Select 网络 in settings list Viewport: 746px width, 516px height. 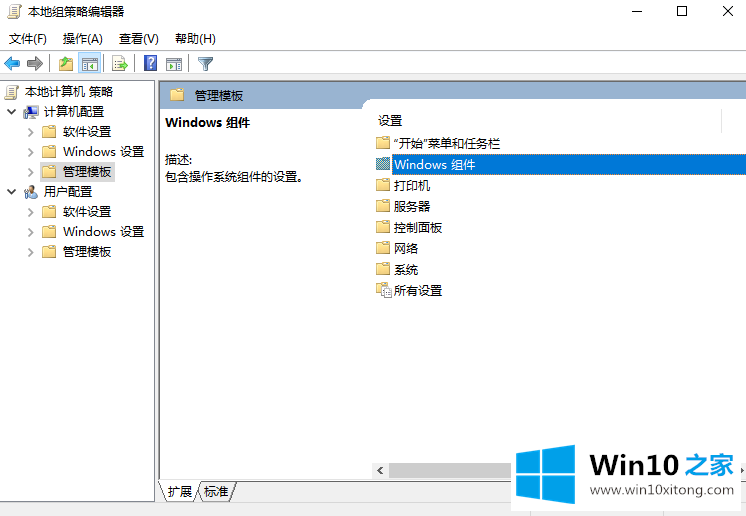pos(406,248)
